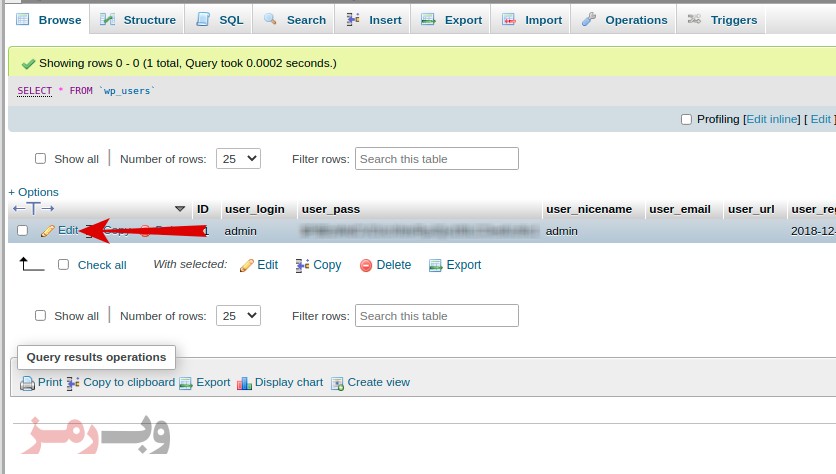Click the Search magnifier icon
The width and height of the screenshot is (836, 474).
(270, 19)
